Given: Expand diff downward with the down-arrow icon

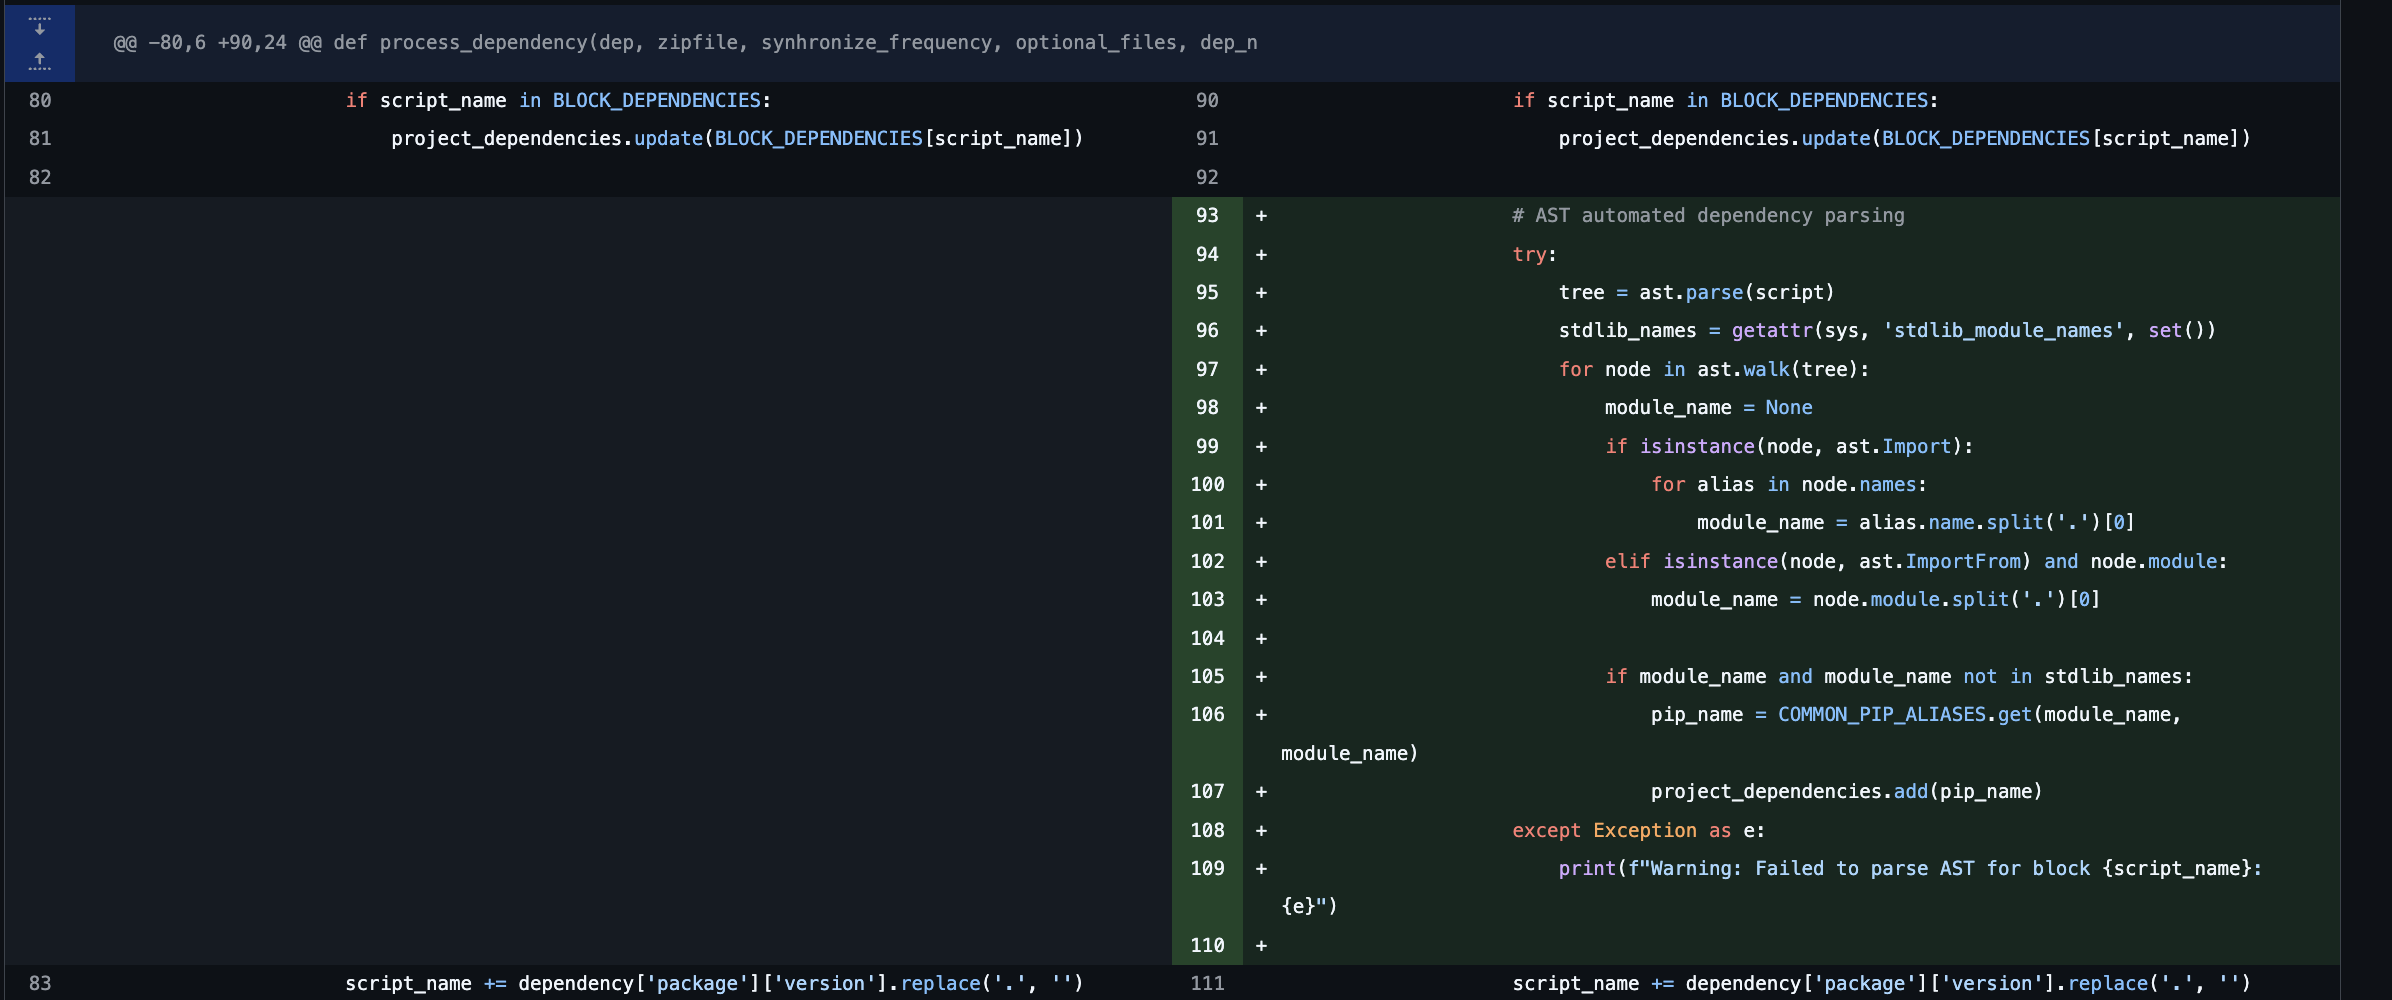Looking at the screenshot, I should 39,25.
